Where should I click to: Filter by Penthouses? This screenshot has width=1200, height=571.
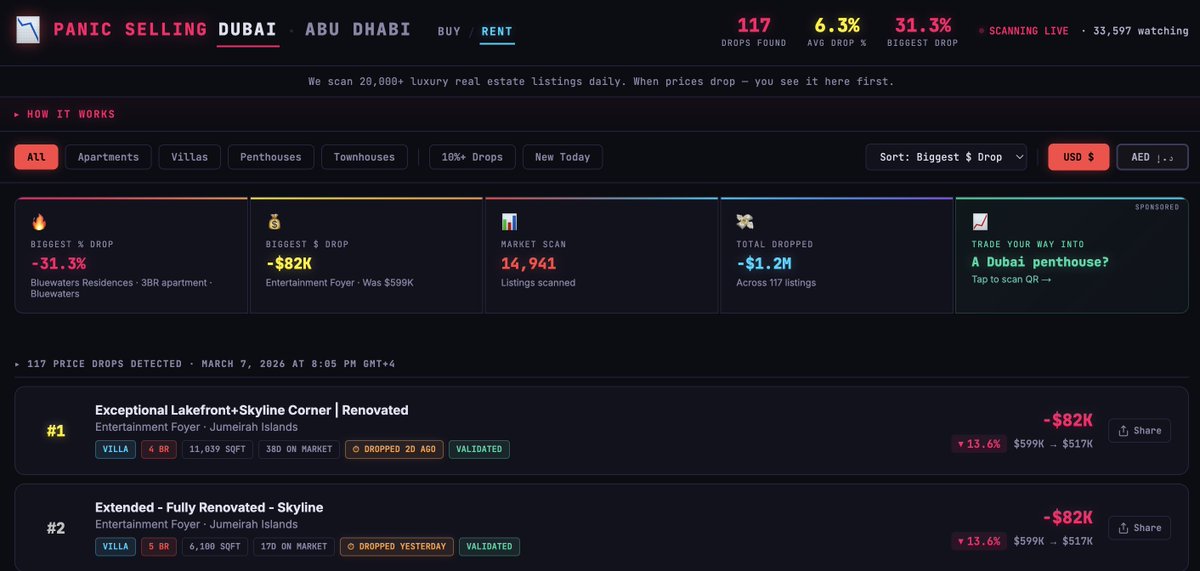[271, 157]
